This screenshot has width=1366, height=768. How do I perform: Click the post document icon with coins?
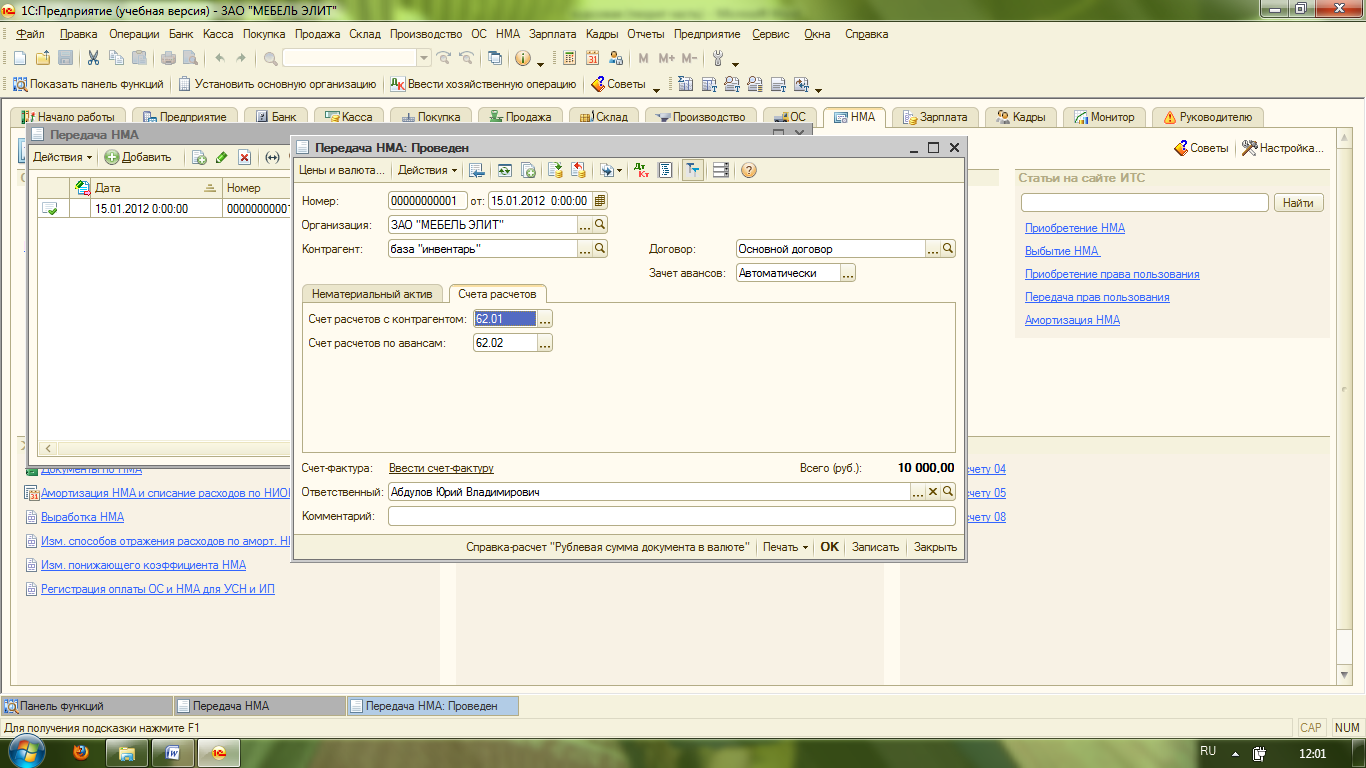click(x=556, y=170)
